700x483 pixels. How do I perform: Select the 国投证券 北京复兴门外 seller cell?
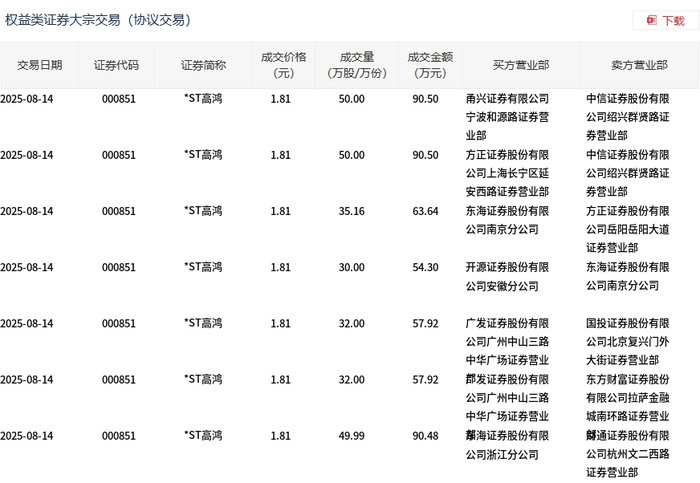pyautogui.click(x=628, y=341)
